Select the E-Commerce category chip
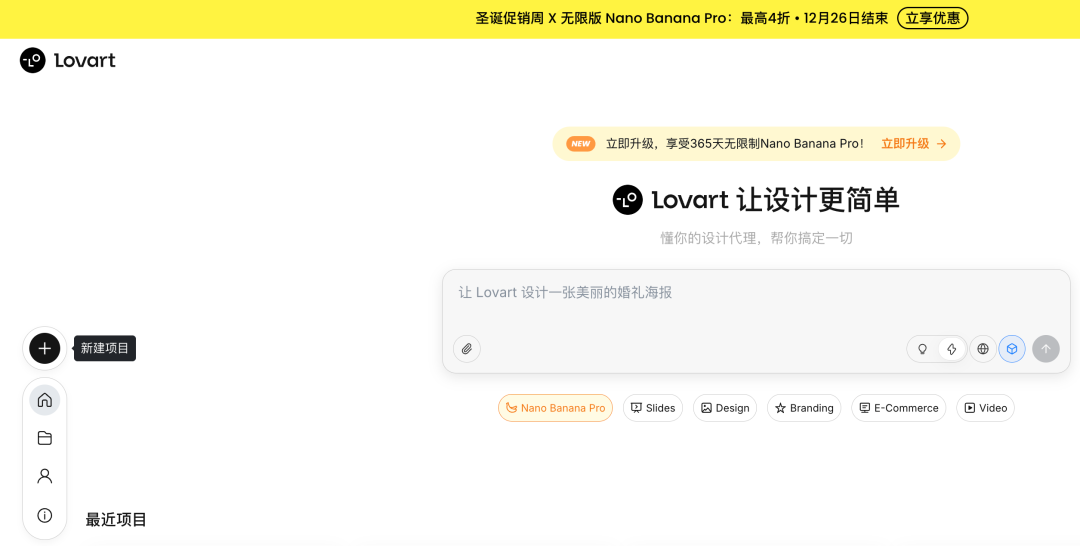This screenshot has height=546, width=1080. 899,408
